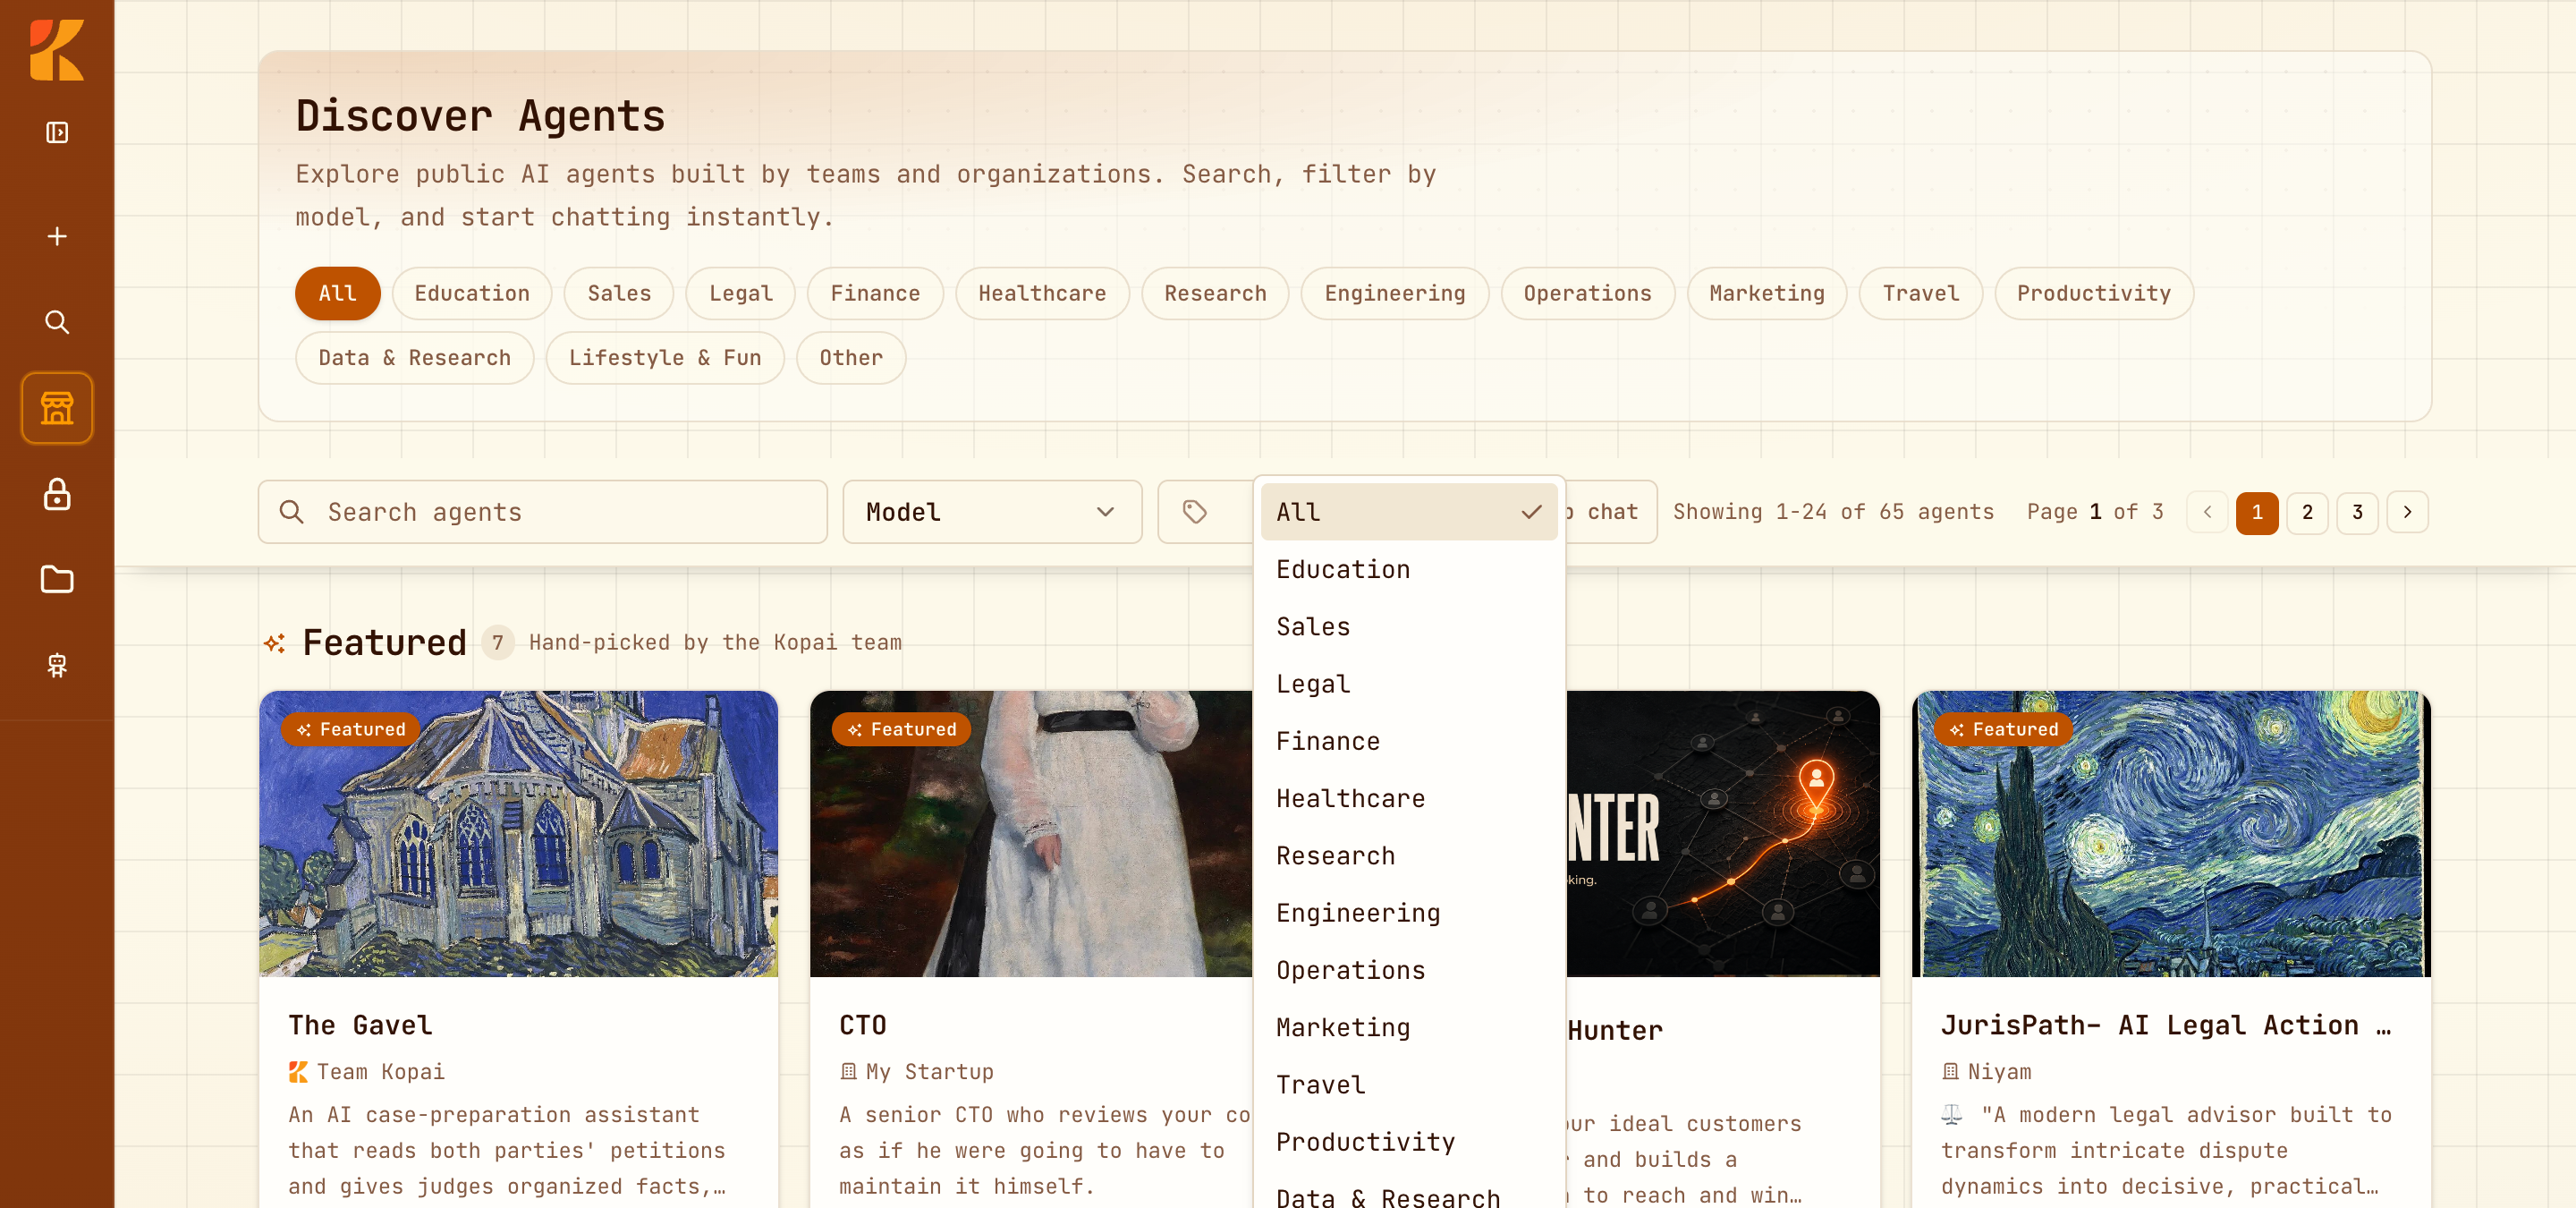Click the Kopai logo icon
2576x1208 pixels.
[57, 50]
